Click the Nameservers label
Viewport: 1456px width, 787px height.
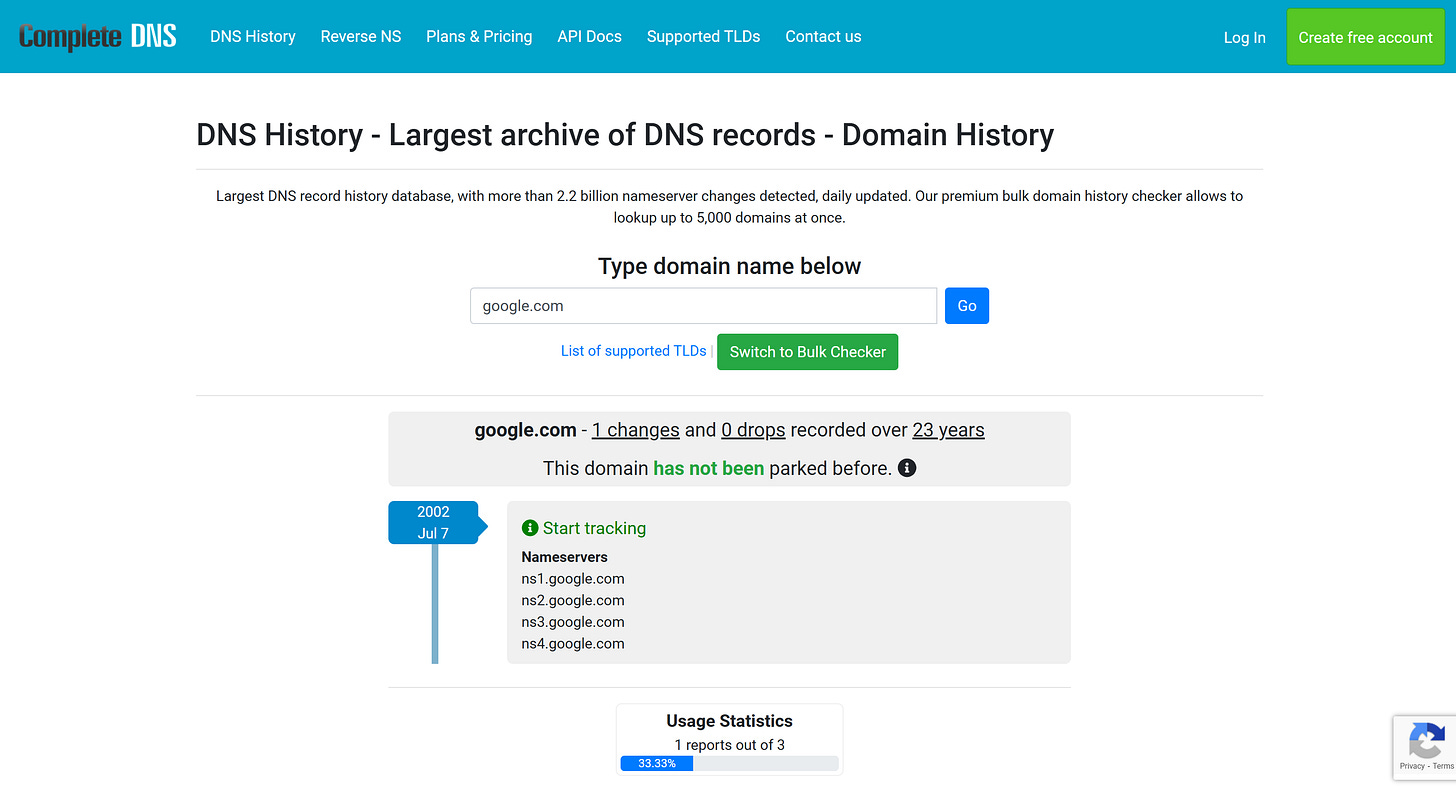coord(564,557)
